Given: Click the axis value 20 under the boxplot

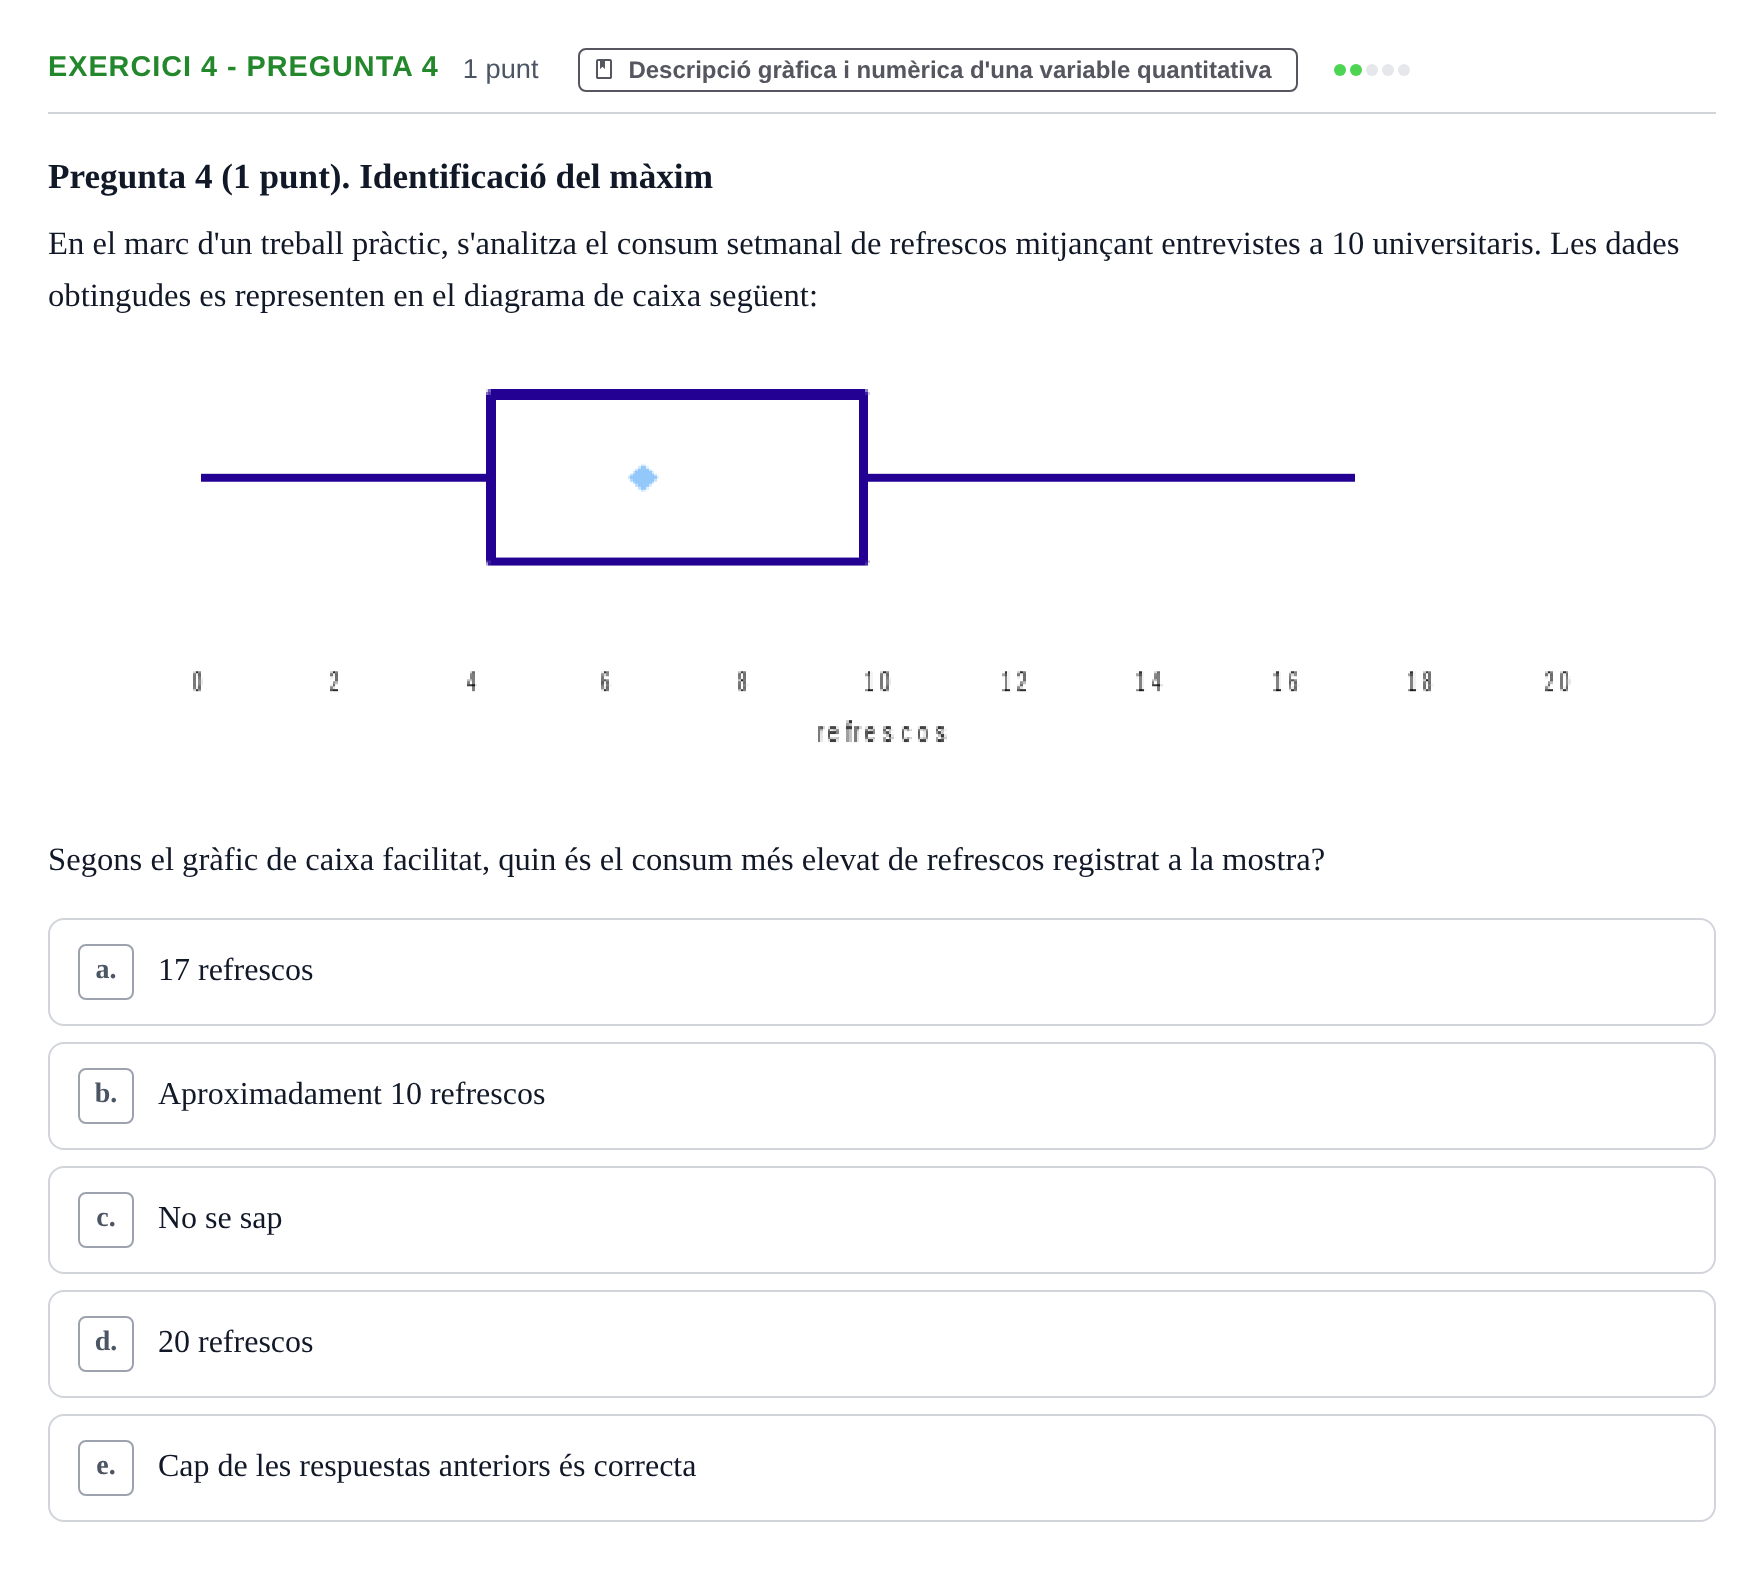Looking at the screenshot, I should click(1556, 682).
